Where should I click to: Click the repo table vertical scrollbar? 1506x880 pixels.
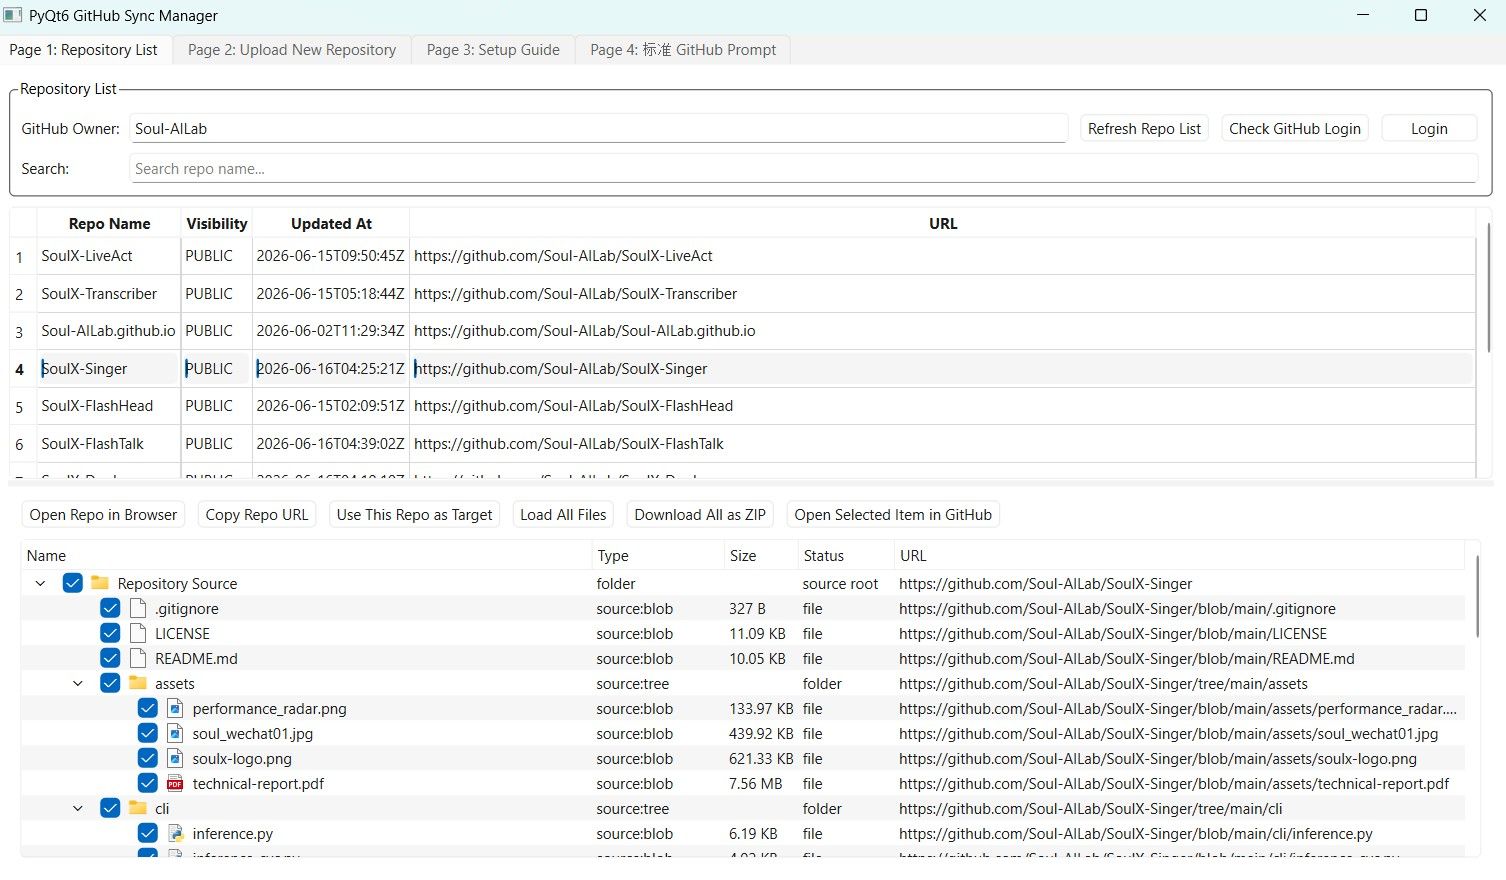pos(1489,288)
